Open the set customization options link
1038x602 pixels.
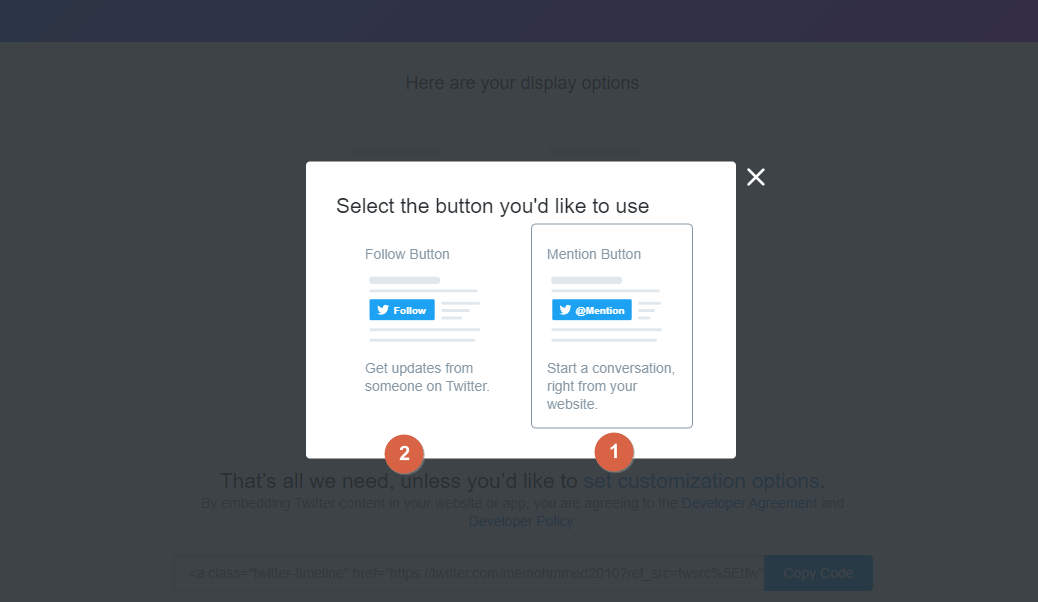(x=702, y=481)
